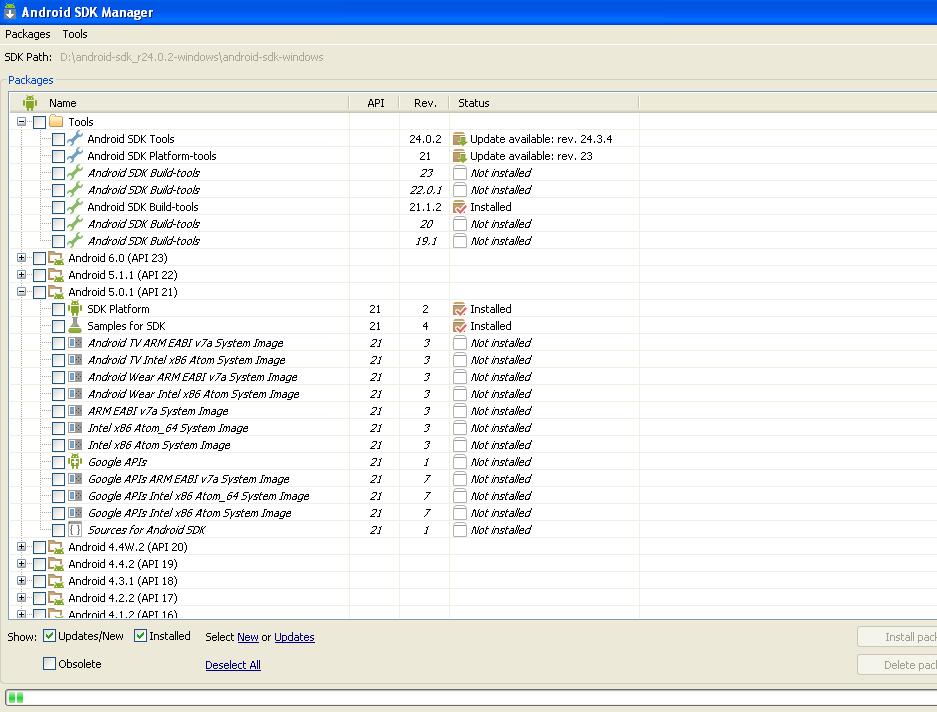The width and height of the screenshot is (937, 712).
Task: Click the Deselect All link
Action: [x=233, y=665]
